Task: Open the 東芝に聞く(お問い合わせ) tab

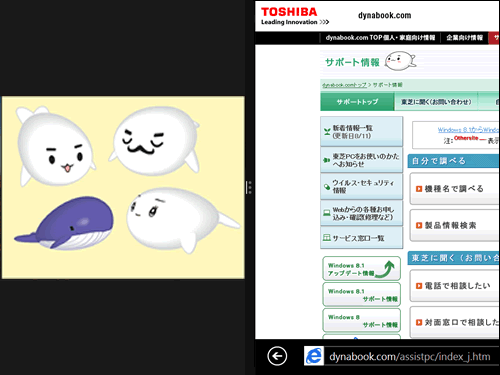Action: point(436,102)
